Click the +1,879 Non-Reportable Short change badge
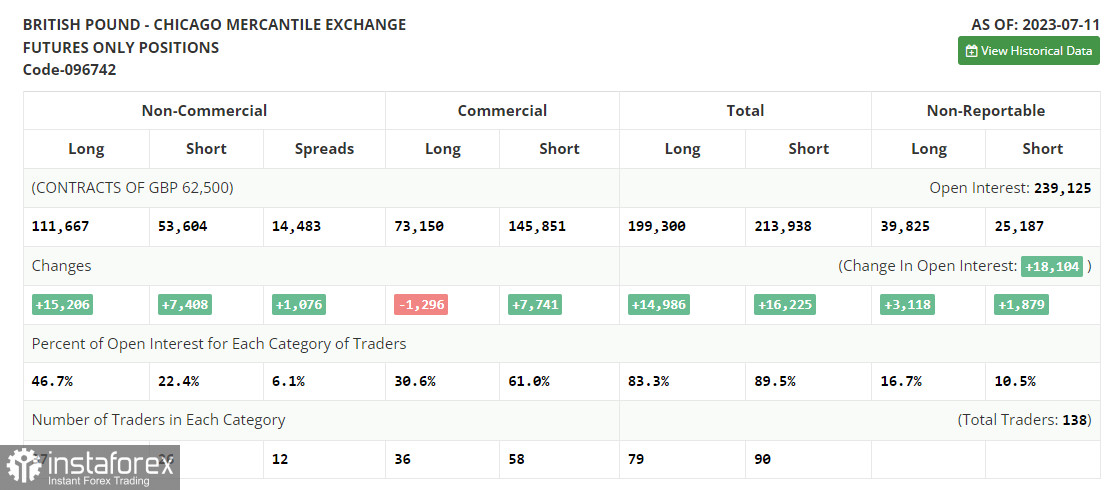Viewport: 1116px width, 490px height. click(1021, 304)
